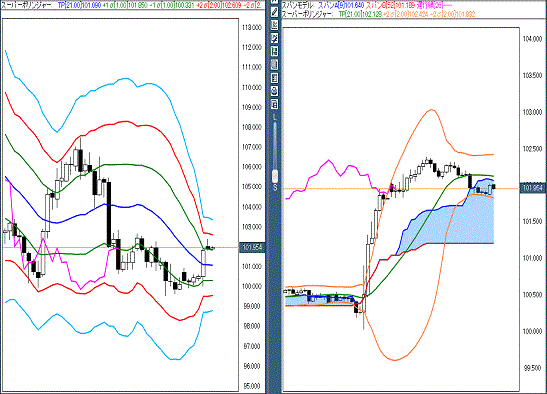This screenshot has height=394, width=547.
Task: Click the 105.000 axis label
Action: coord(252,187)
